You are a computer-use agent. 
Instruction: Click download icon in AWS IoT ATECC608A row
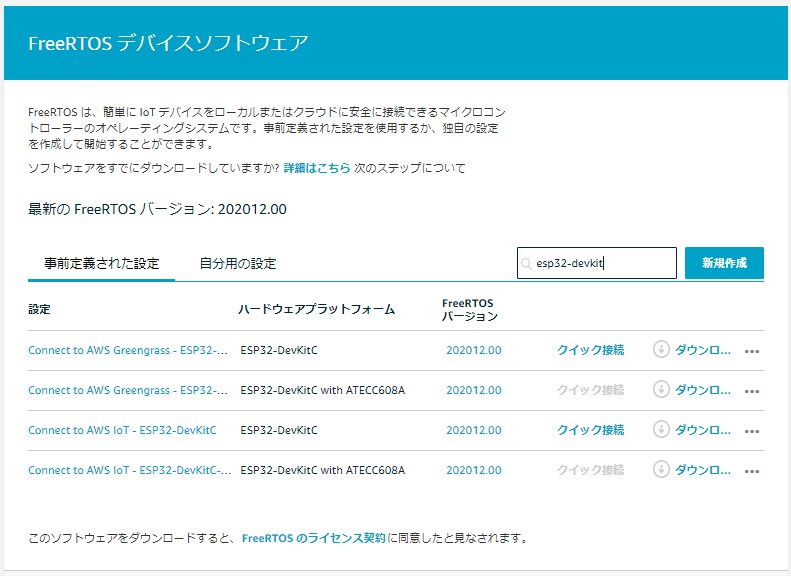[661, 470]
